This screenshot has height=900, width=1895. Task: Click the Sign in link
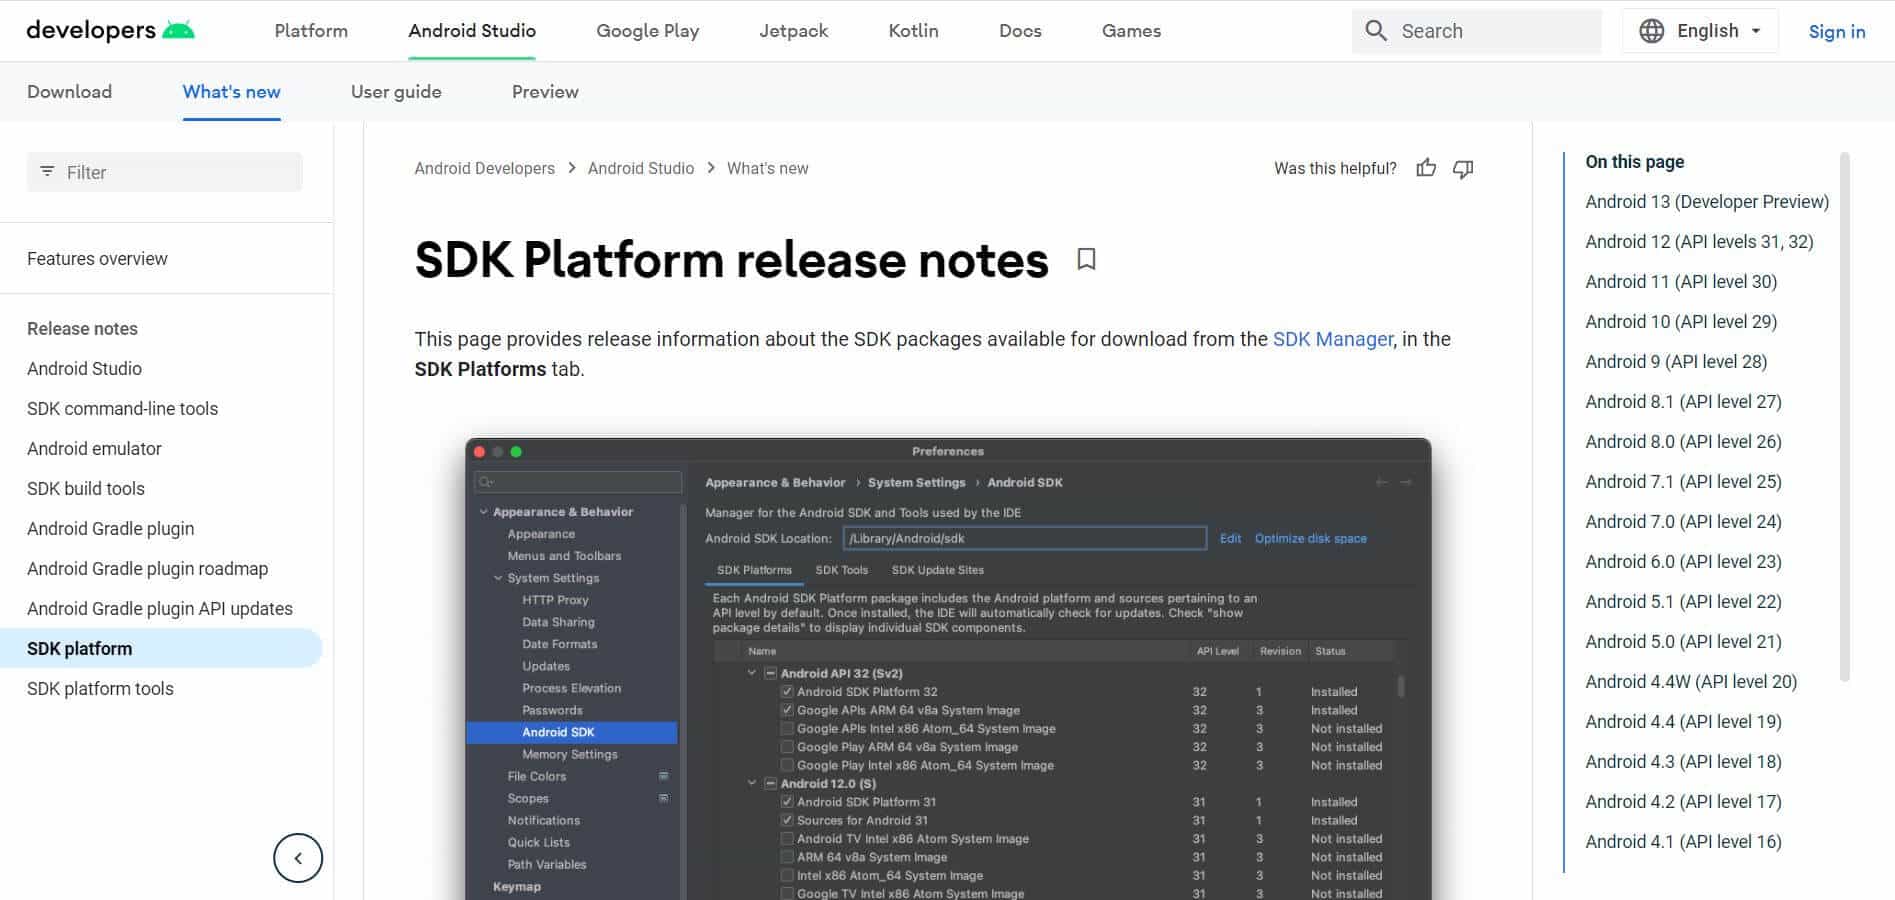click(1837, 31)
